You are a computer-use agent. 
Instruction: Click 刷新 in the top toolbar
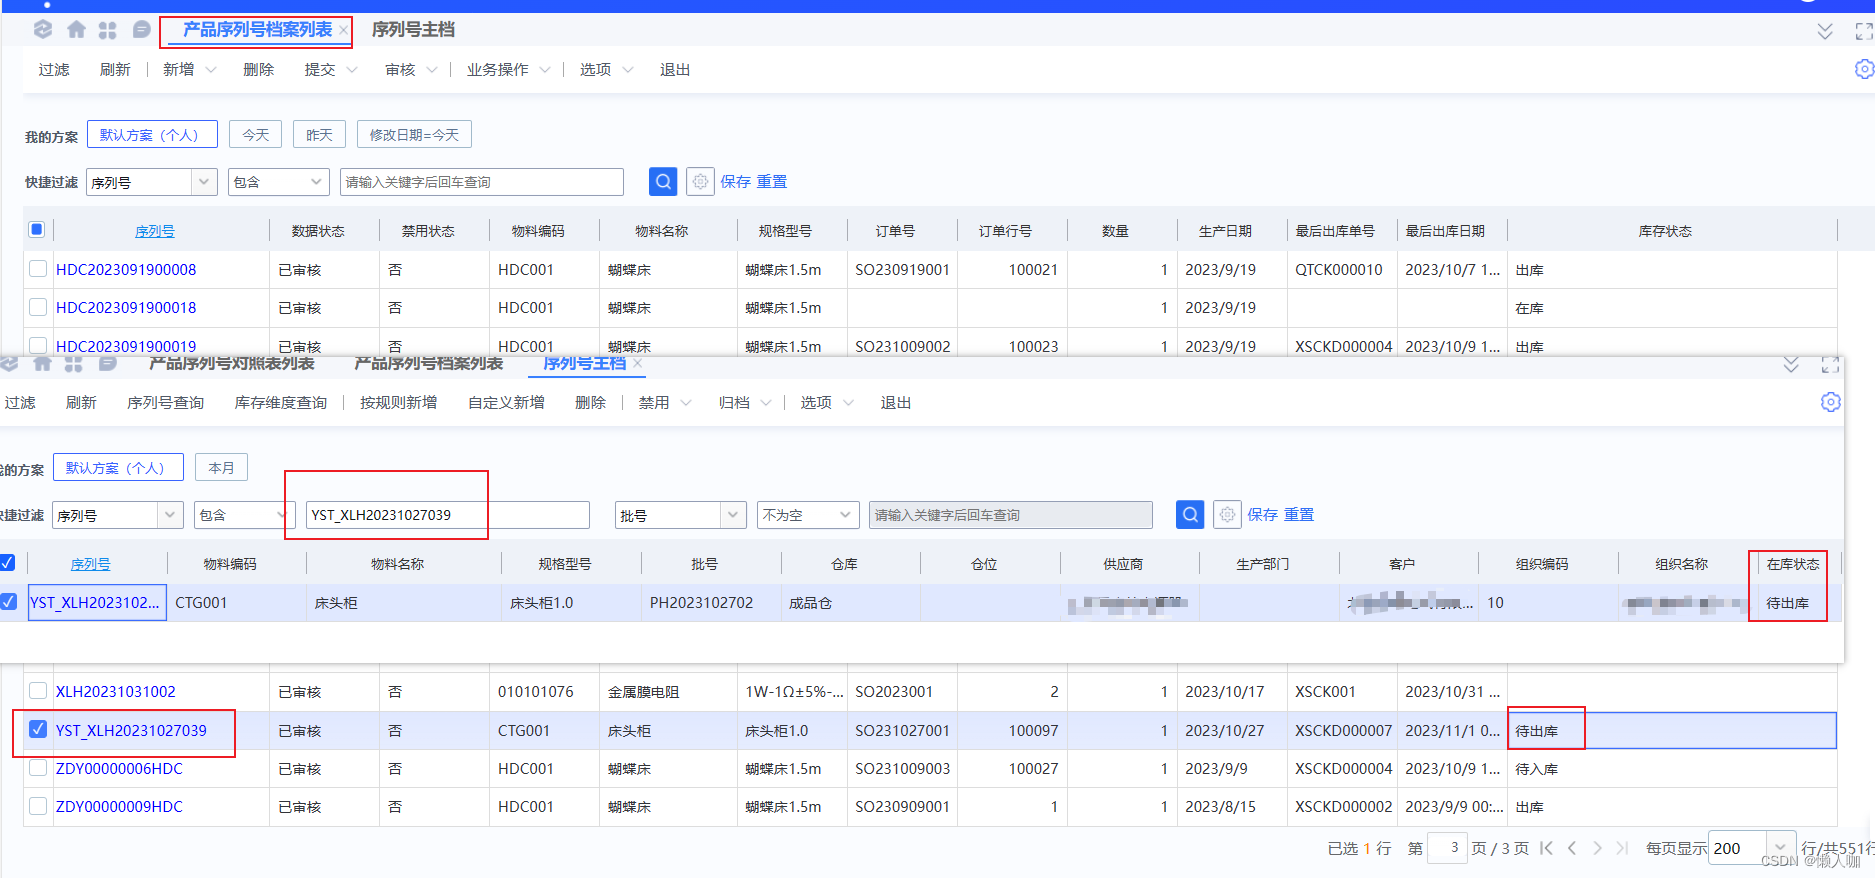(x=115, y=70)
